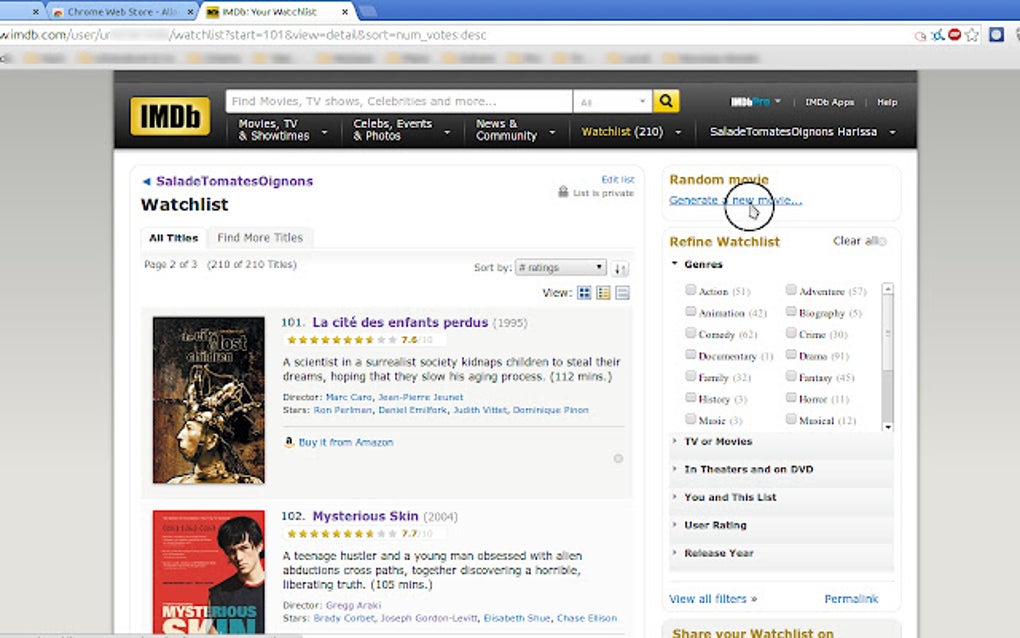Viewport: 1020px width, 638px height.
Task: Click the bookmark star in address bar
Action: 972,35
